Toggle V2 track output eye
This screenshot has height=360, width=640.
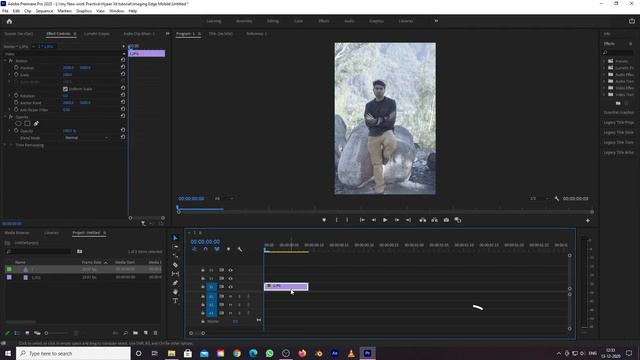point(231,278)
